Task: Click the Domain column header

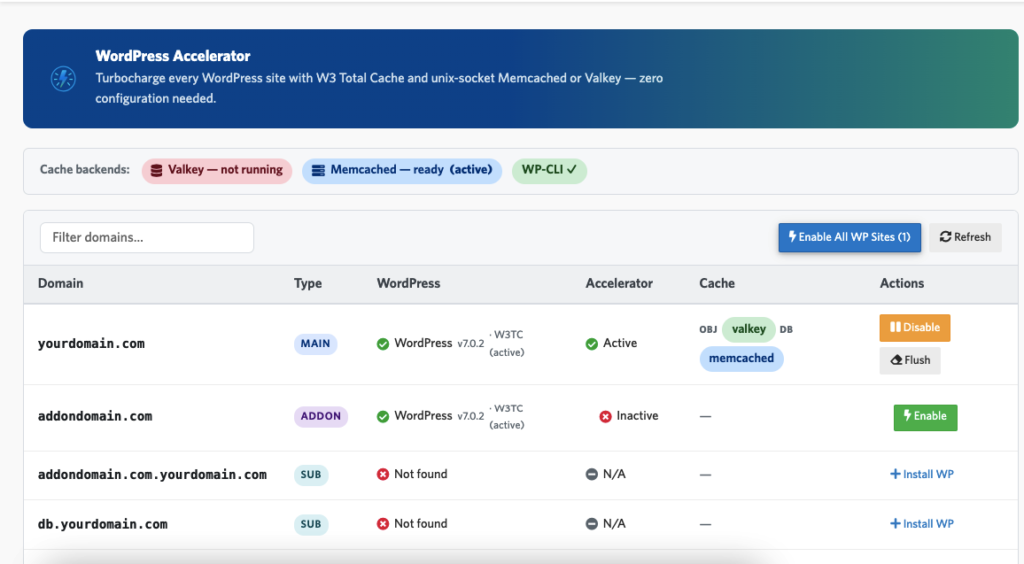Action: (61, 283)
